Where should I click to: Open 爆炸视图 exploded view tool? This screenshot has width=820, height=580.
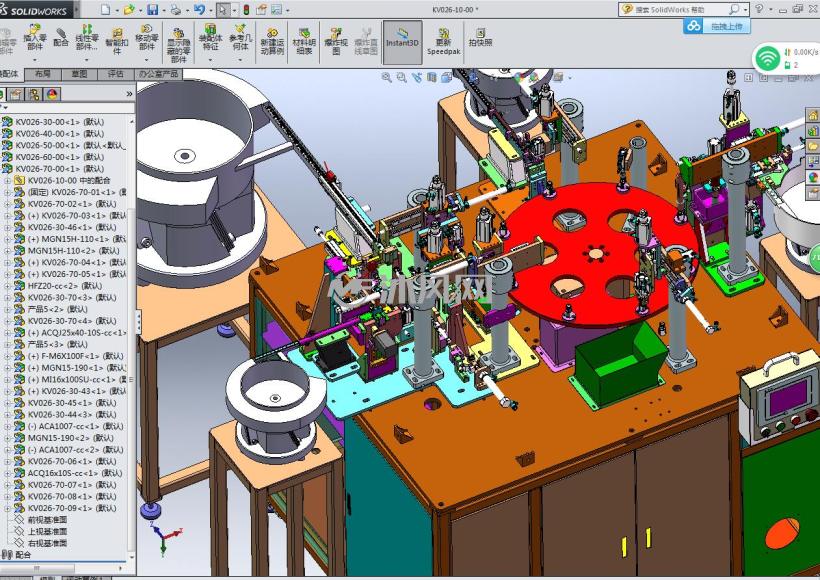[x=336, y=41]
